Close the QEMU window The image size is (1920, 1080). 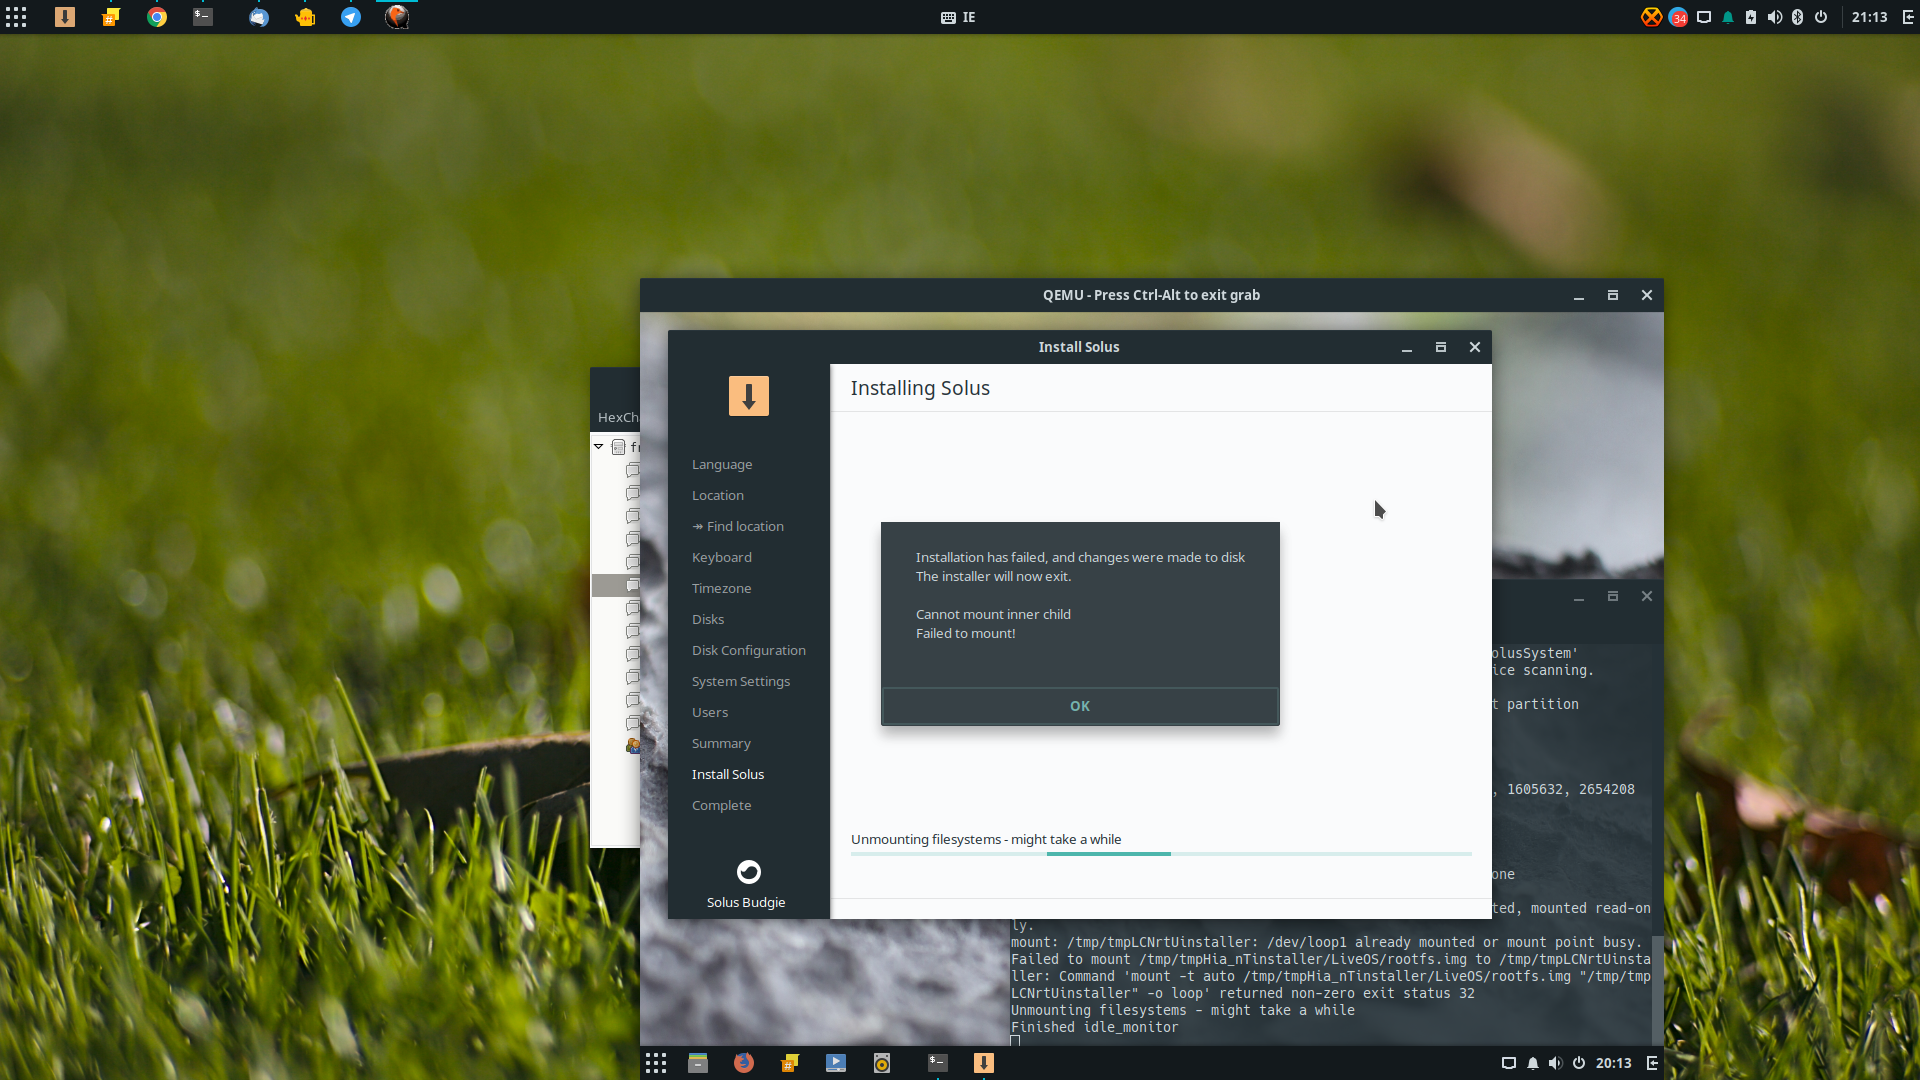1647,296
